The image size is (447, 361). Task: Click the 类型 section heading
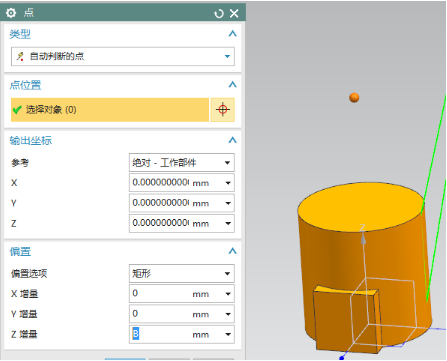[20, 34]
